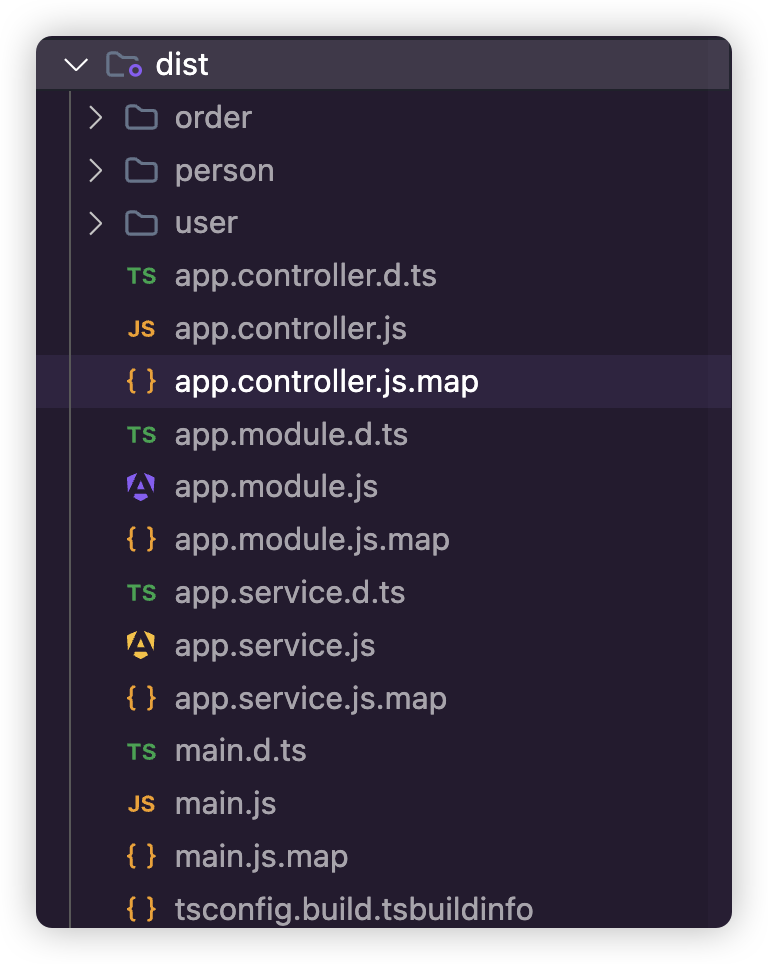Click the purple Angular icon for app.module.js
768x964 pixels.
click(141, 487)
